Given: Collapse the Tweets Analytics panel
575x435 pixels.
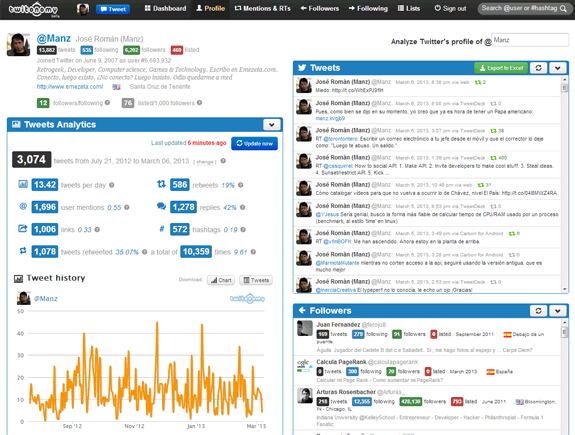Looking at the screenshot, I should point(272,125).
